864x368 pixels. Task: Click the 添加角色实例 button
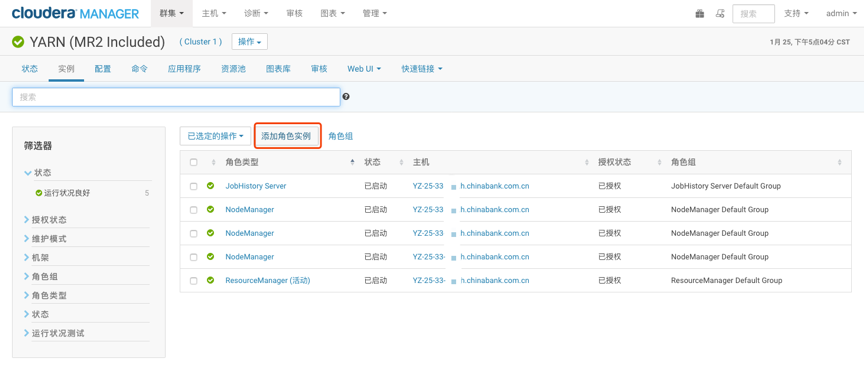tap(286, 136)
